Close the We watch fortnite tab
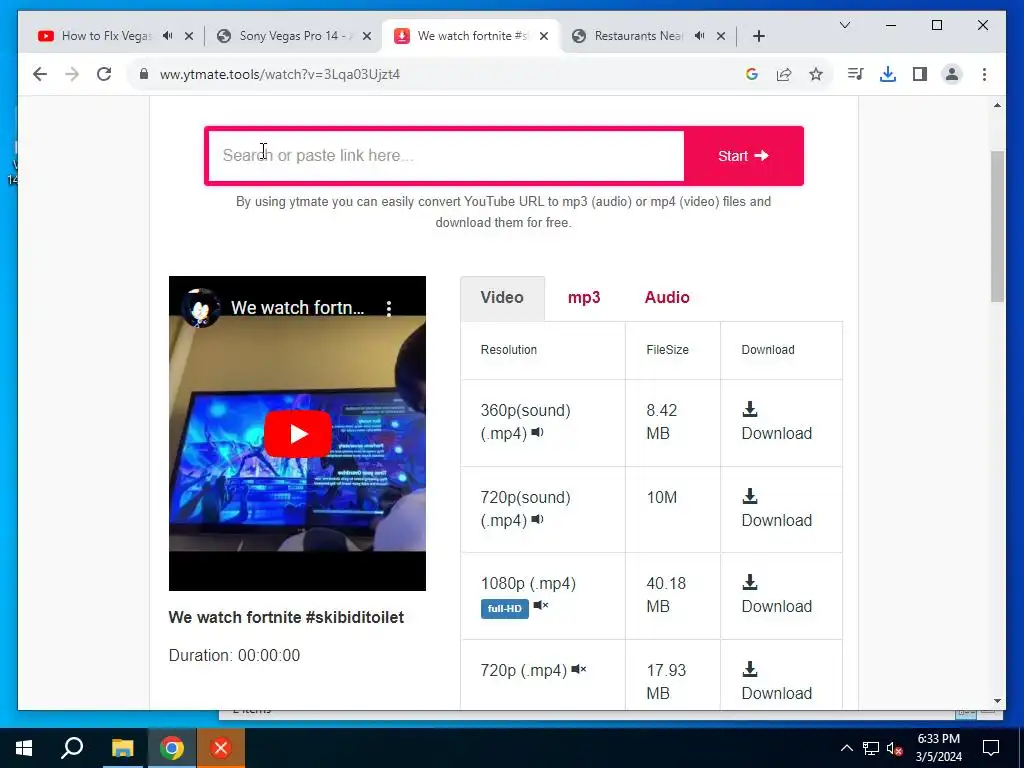Screen dimensions: 1024x768 [543, 36]
